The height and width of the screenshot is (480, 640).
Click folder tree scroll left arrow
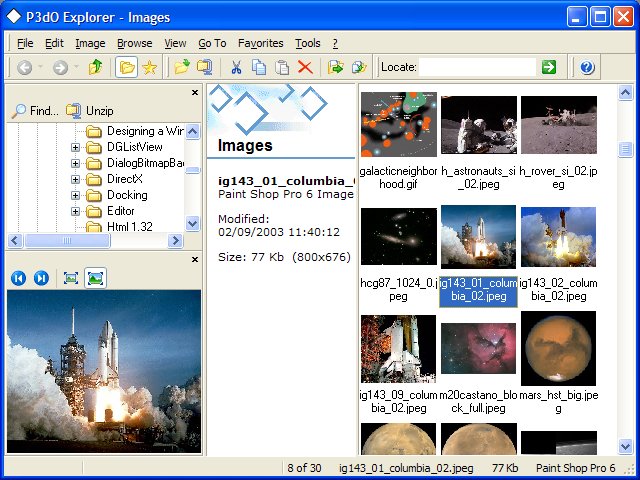point(15,240)
